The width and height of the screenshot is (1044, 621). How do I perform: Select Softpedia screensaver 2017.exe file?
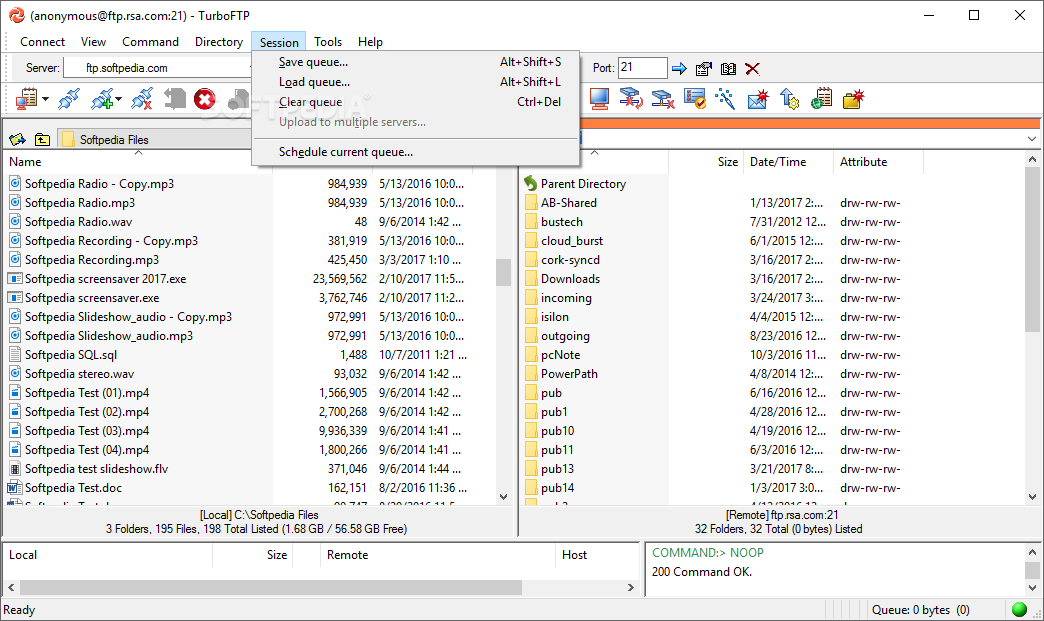pyautogui.click(x=105, y=279)
